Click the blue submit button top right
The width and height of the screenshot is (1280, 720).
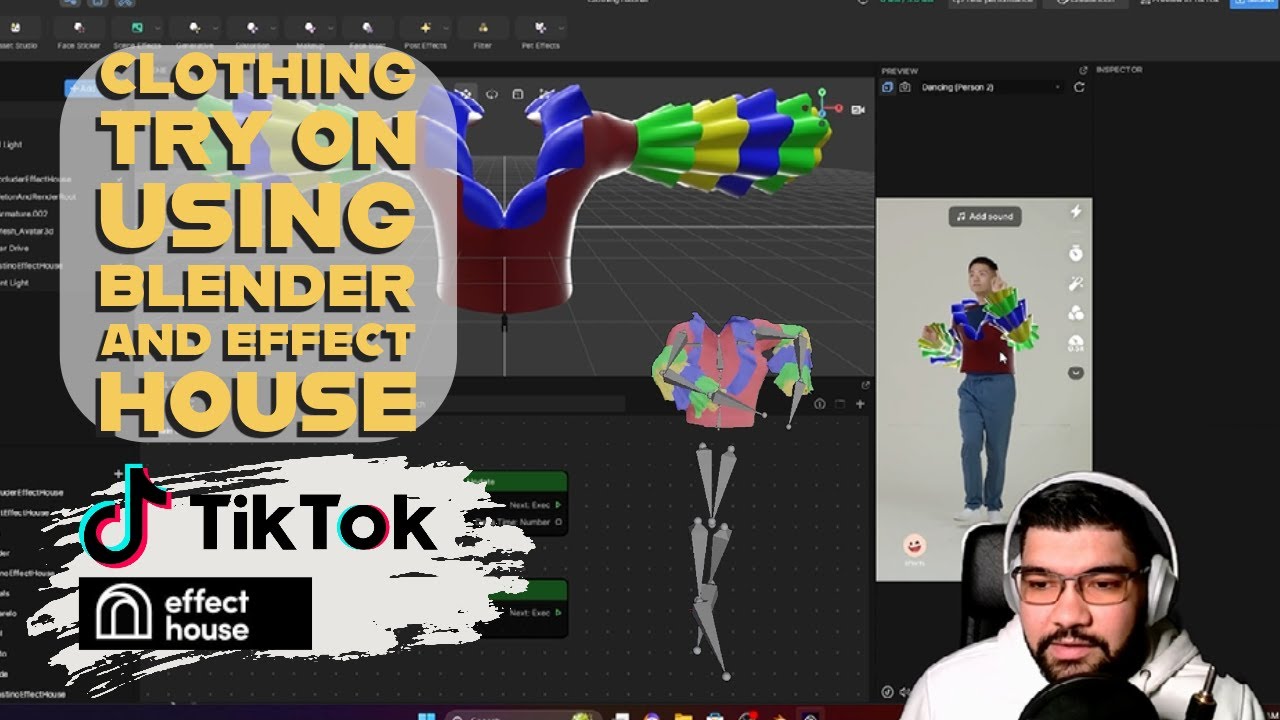click(x=1255, y=4)
